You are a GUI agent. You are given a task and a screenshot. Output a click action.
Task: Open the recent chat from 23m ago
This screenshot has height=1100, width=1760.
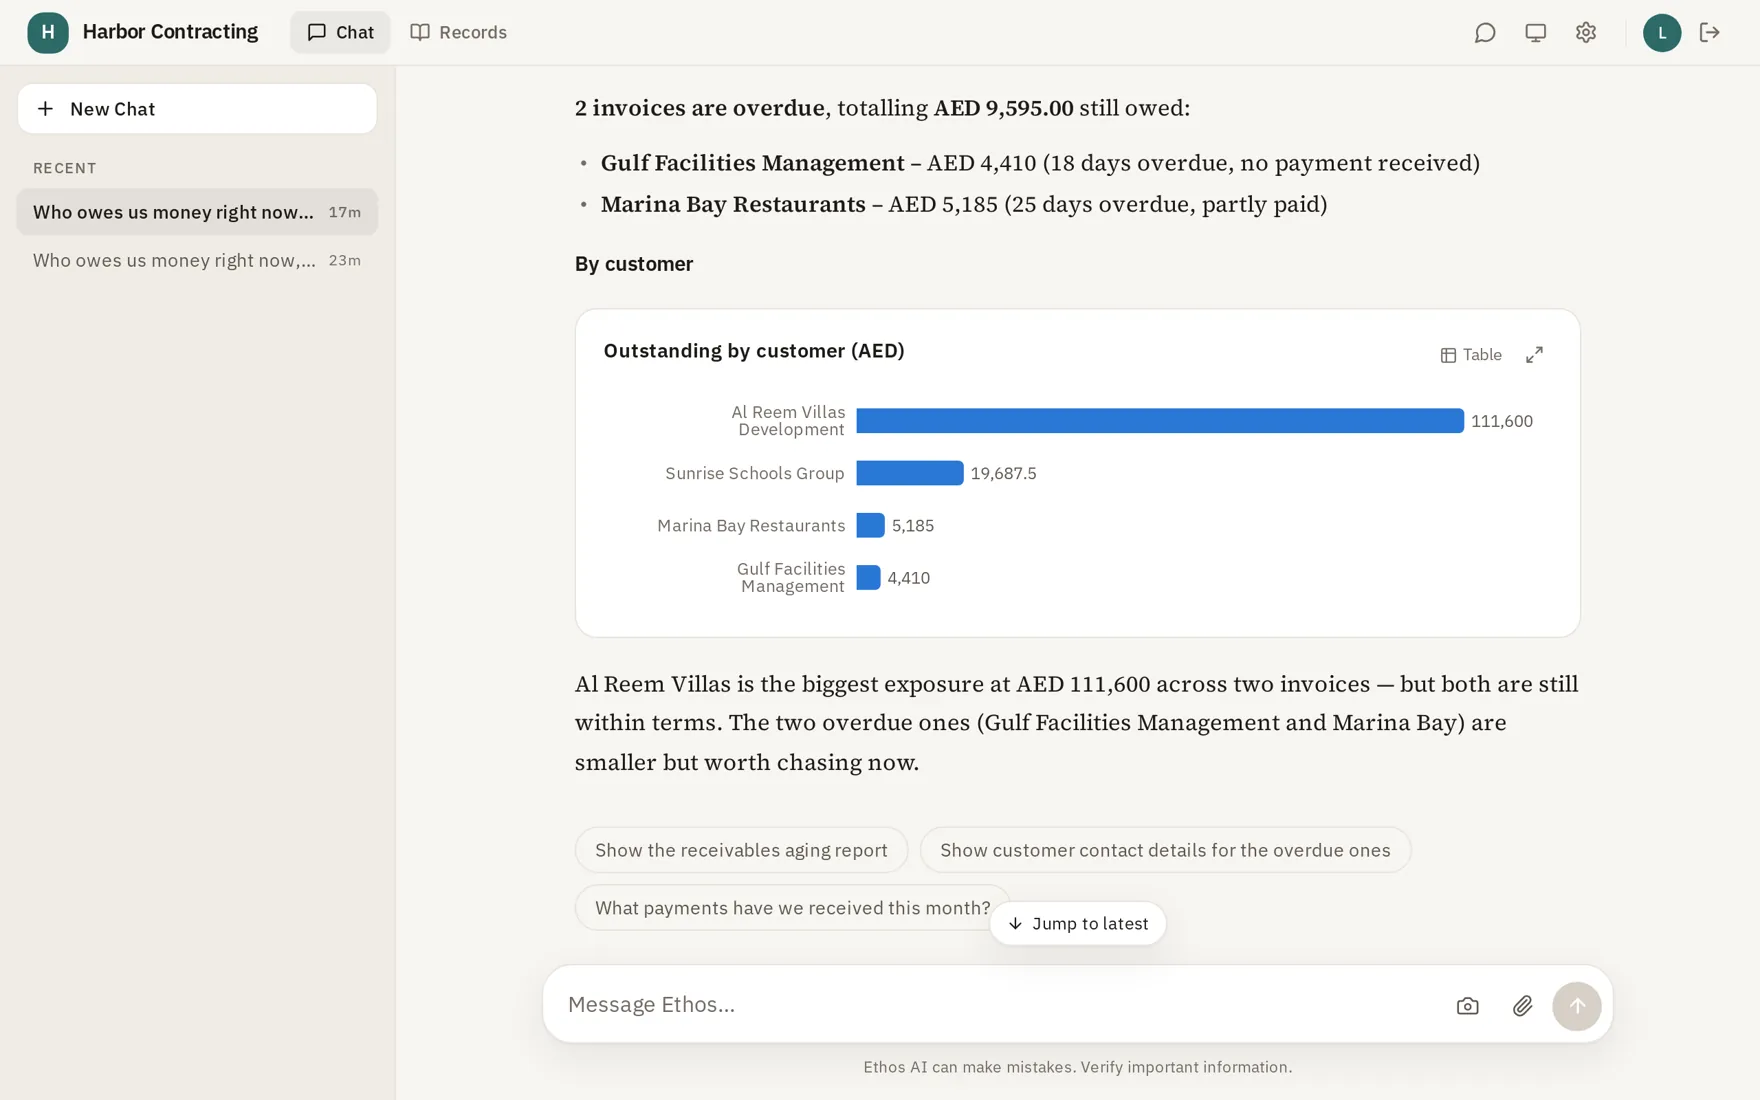pyautogui.click(x=197, y=260)
